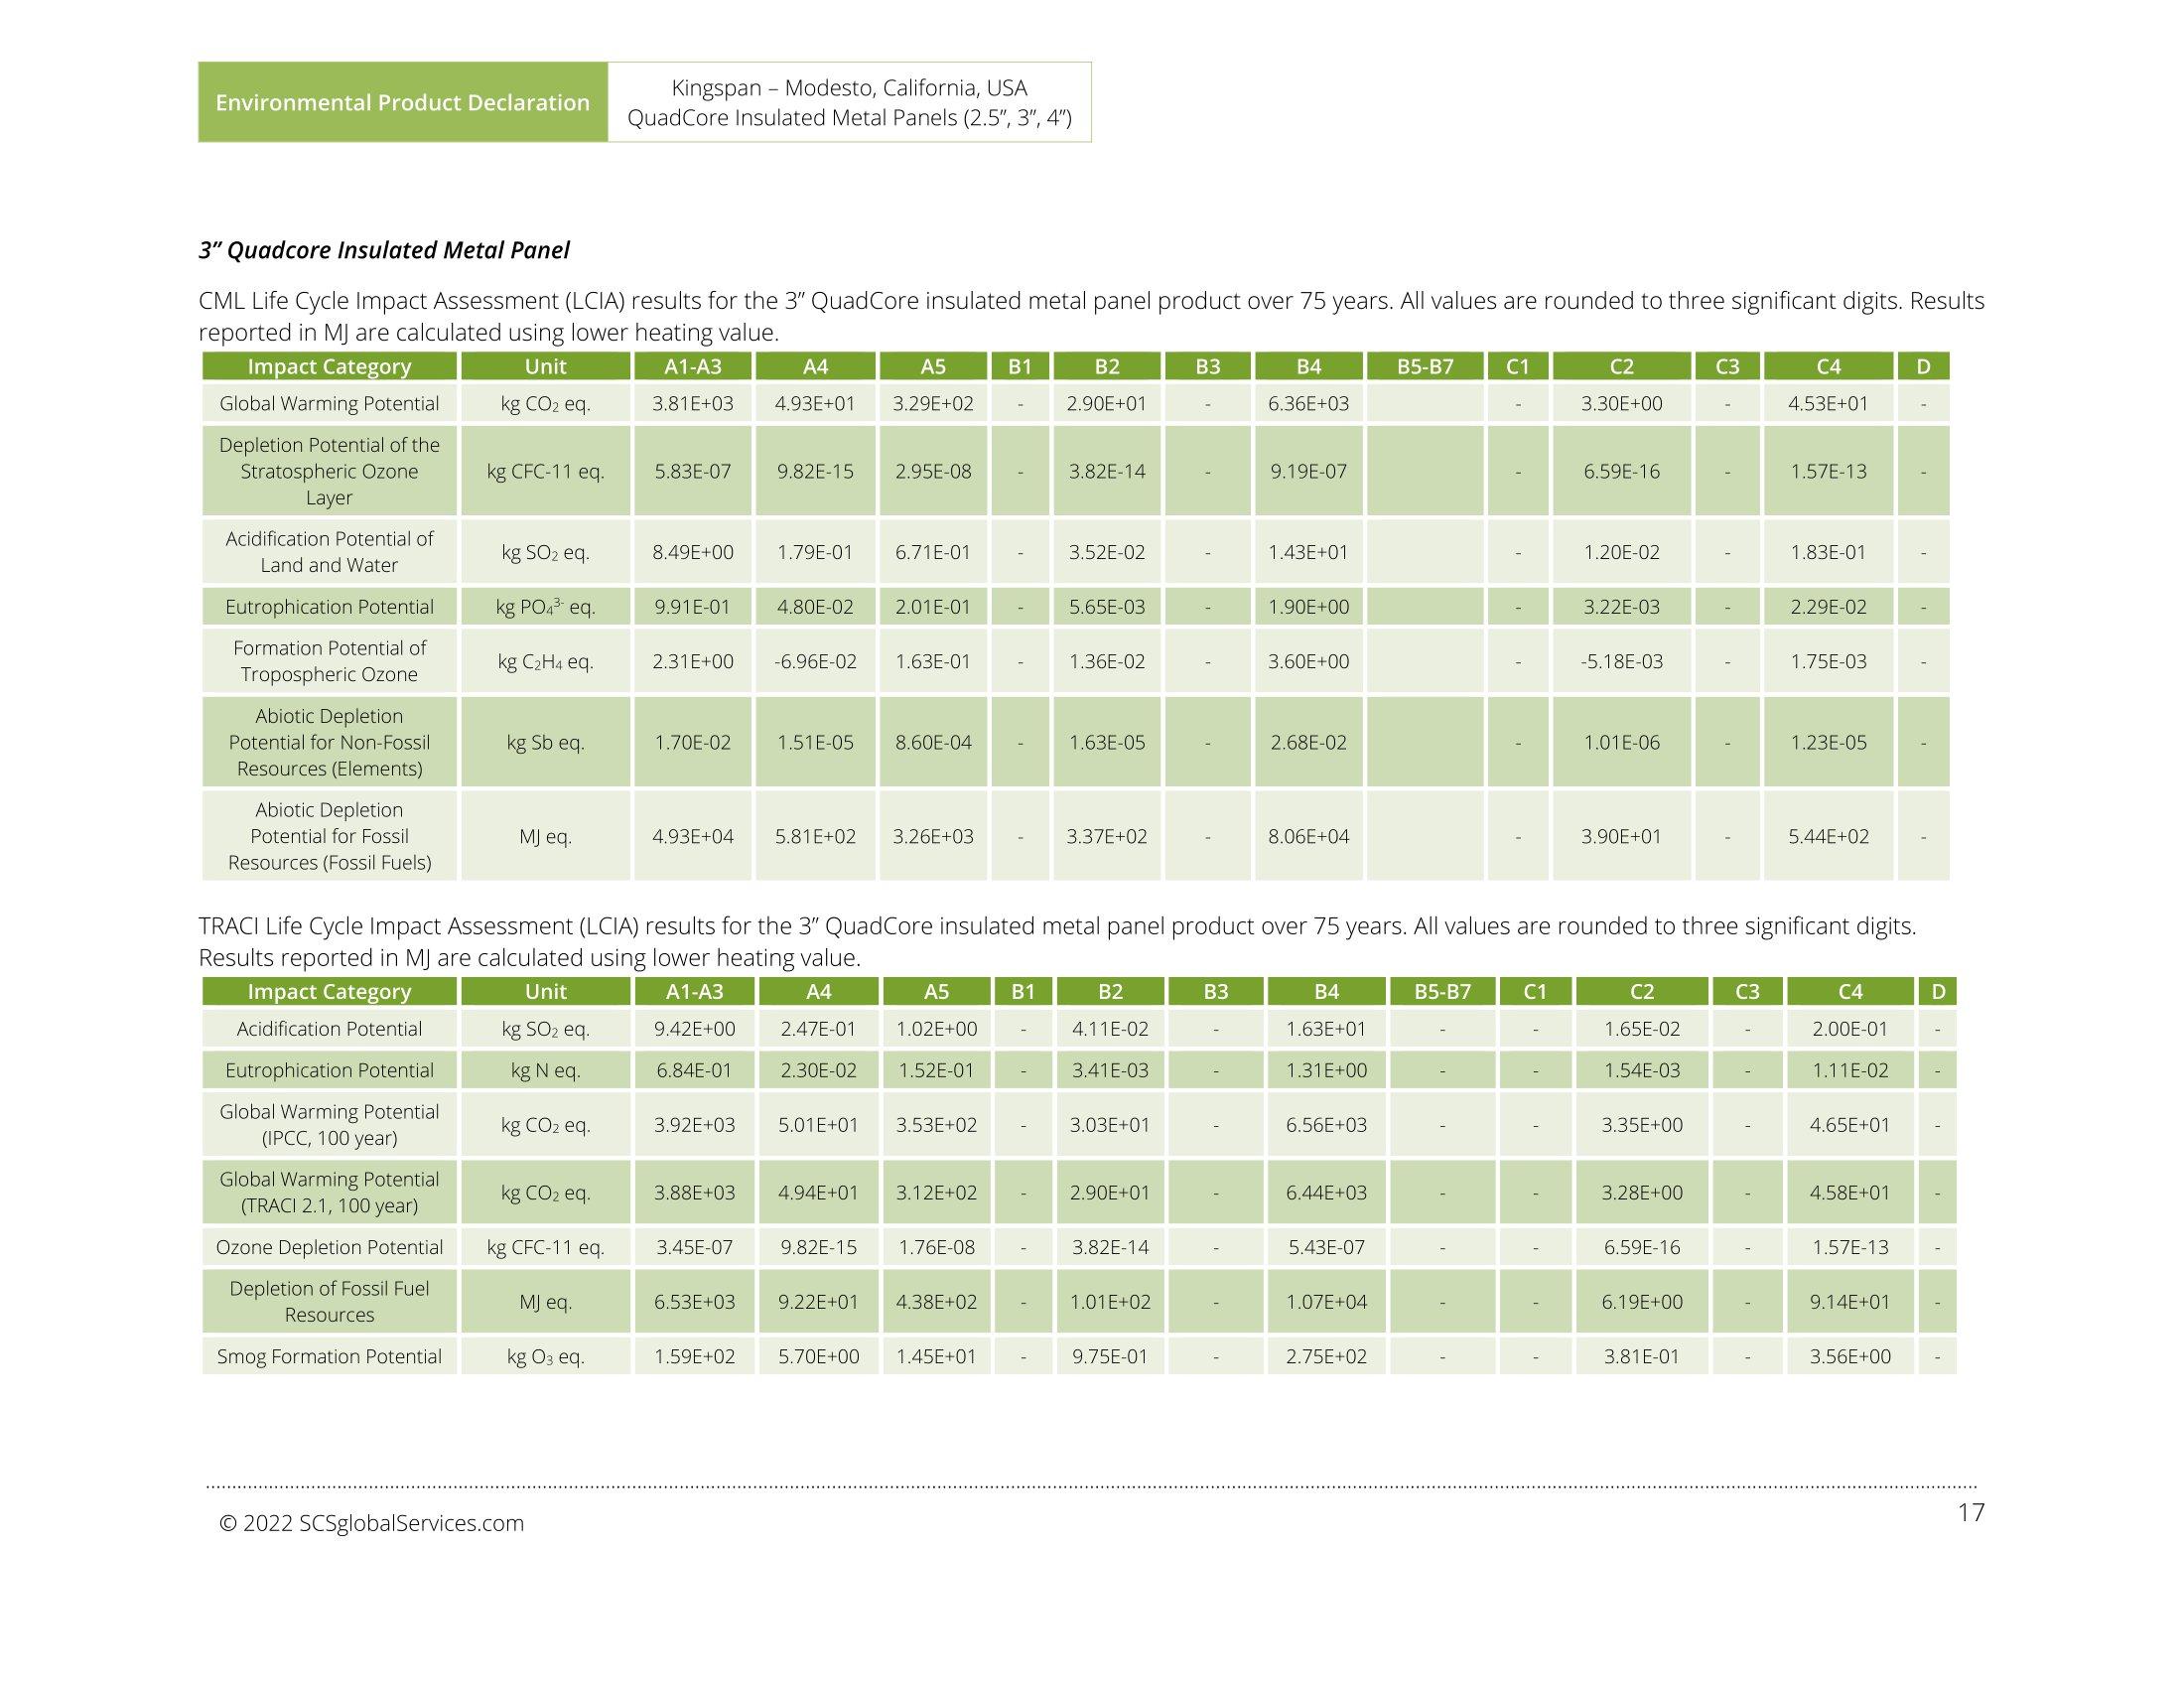Image resolution: width=2184 pixels, height=1688 pixels.
Task: Click value 3.56E+00 in Smog Formation row
Action: (x=1850, y=1356)
